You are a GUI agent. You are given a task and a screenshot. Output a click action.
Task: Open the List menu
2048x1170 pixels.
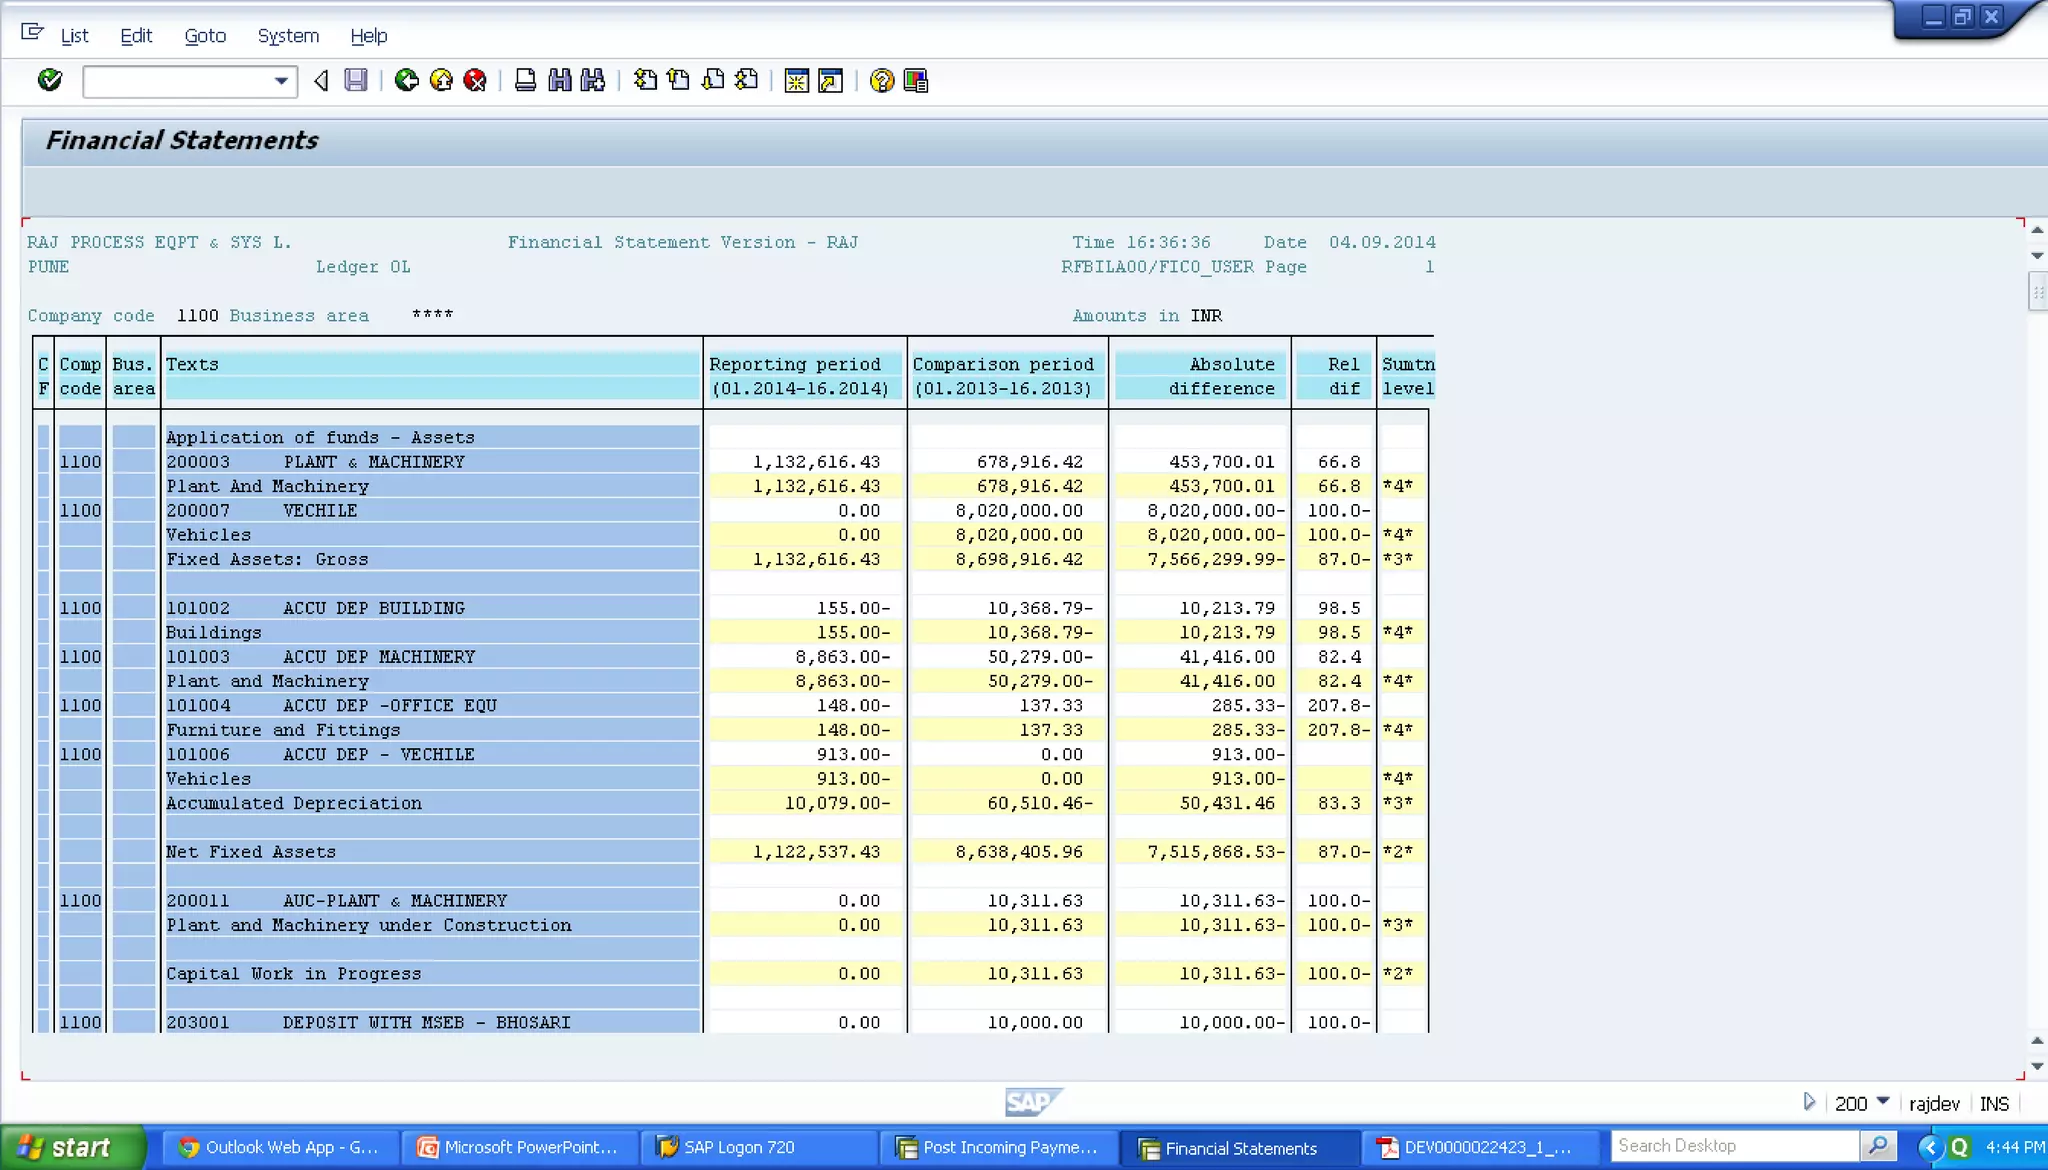pos(74,36)
